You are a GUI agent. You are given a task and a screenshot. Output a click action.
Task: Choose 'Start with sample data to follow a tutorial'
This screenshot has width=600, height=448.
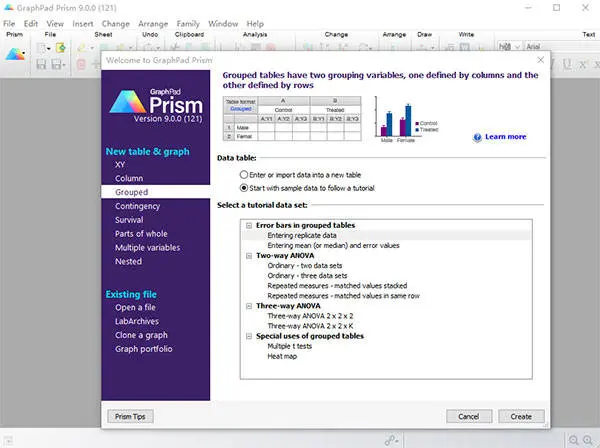(x=245, y=187)
